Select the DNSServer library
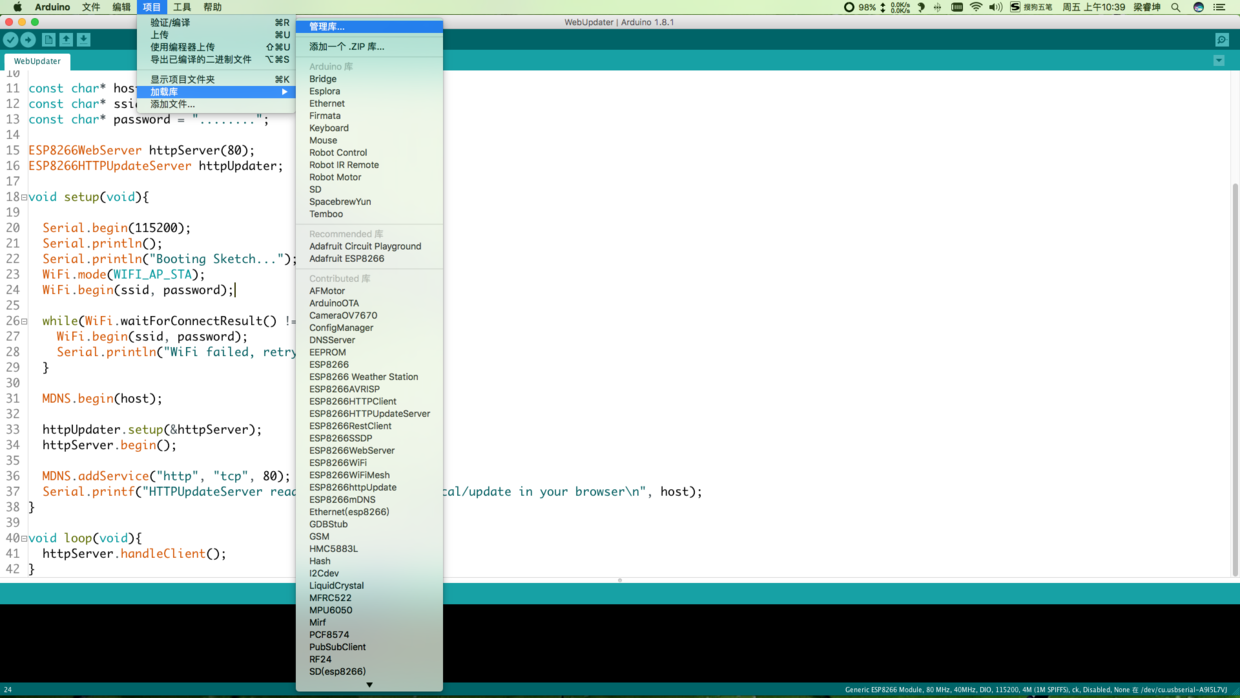The width and height of the screenshot is (1240, 698). pos(369,340)
